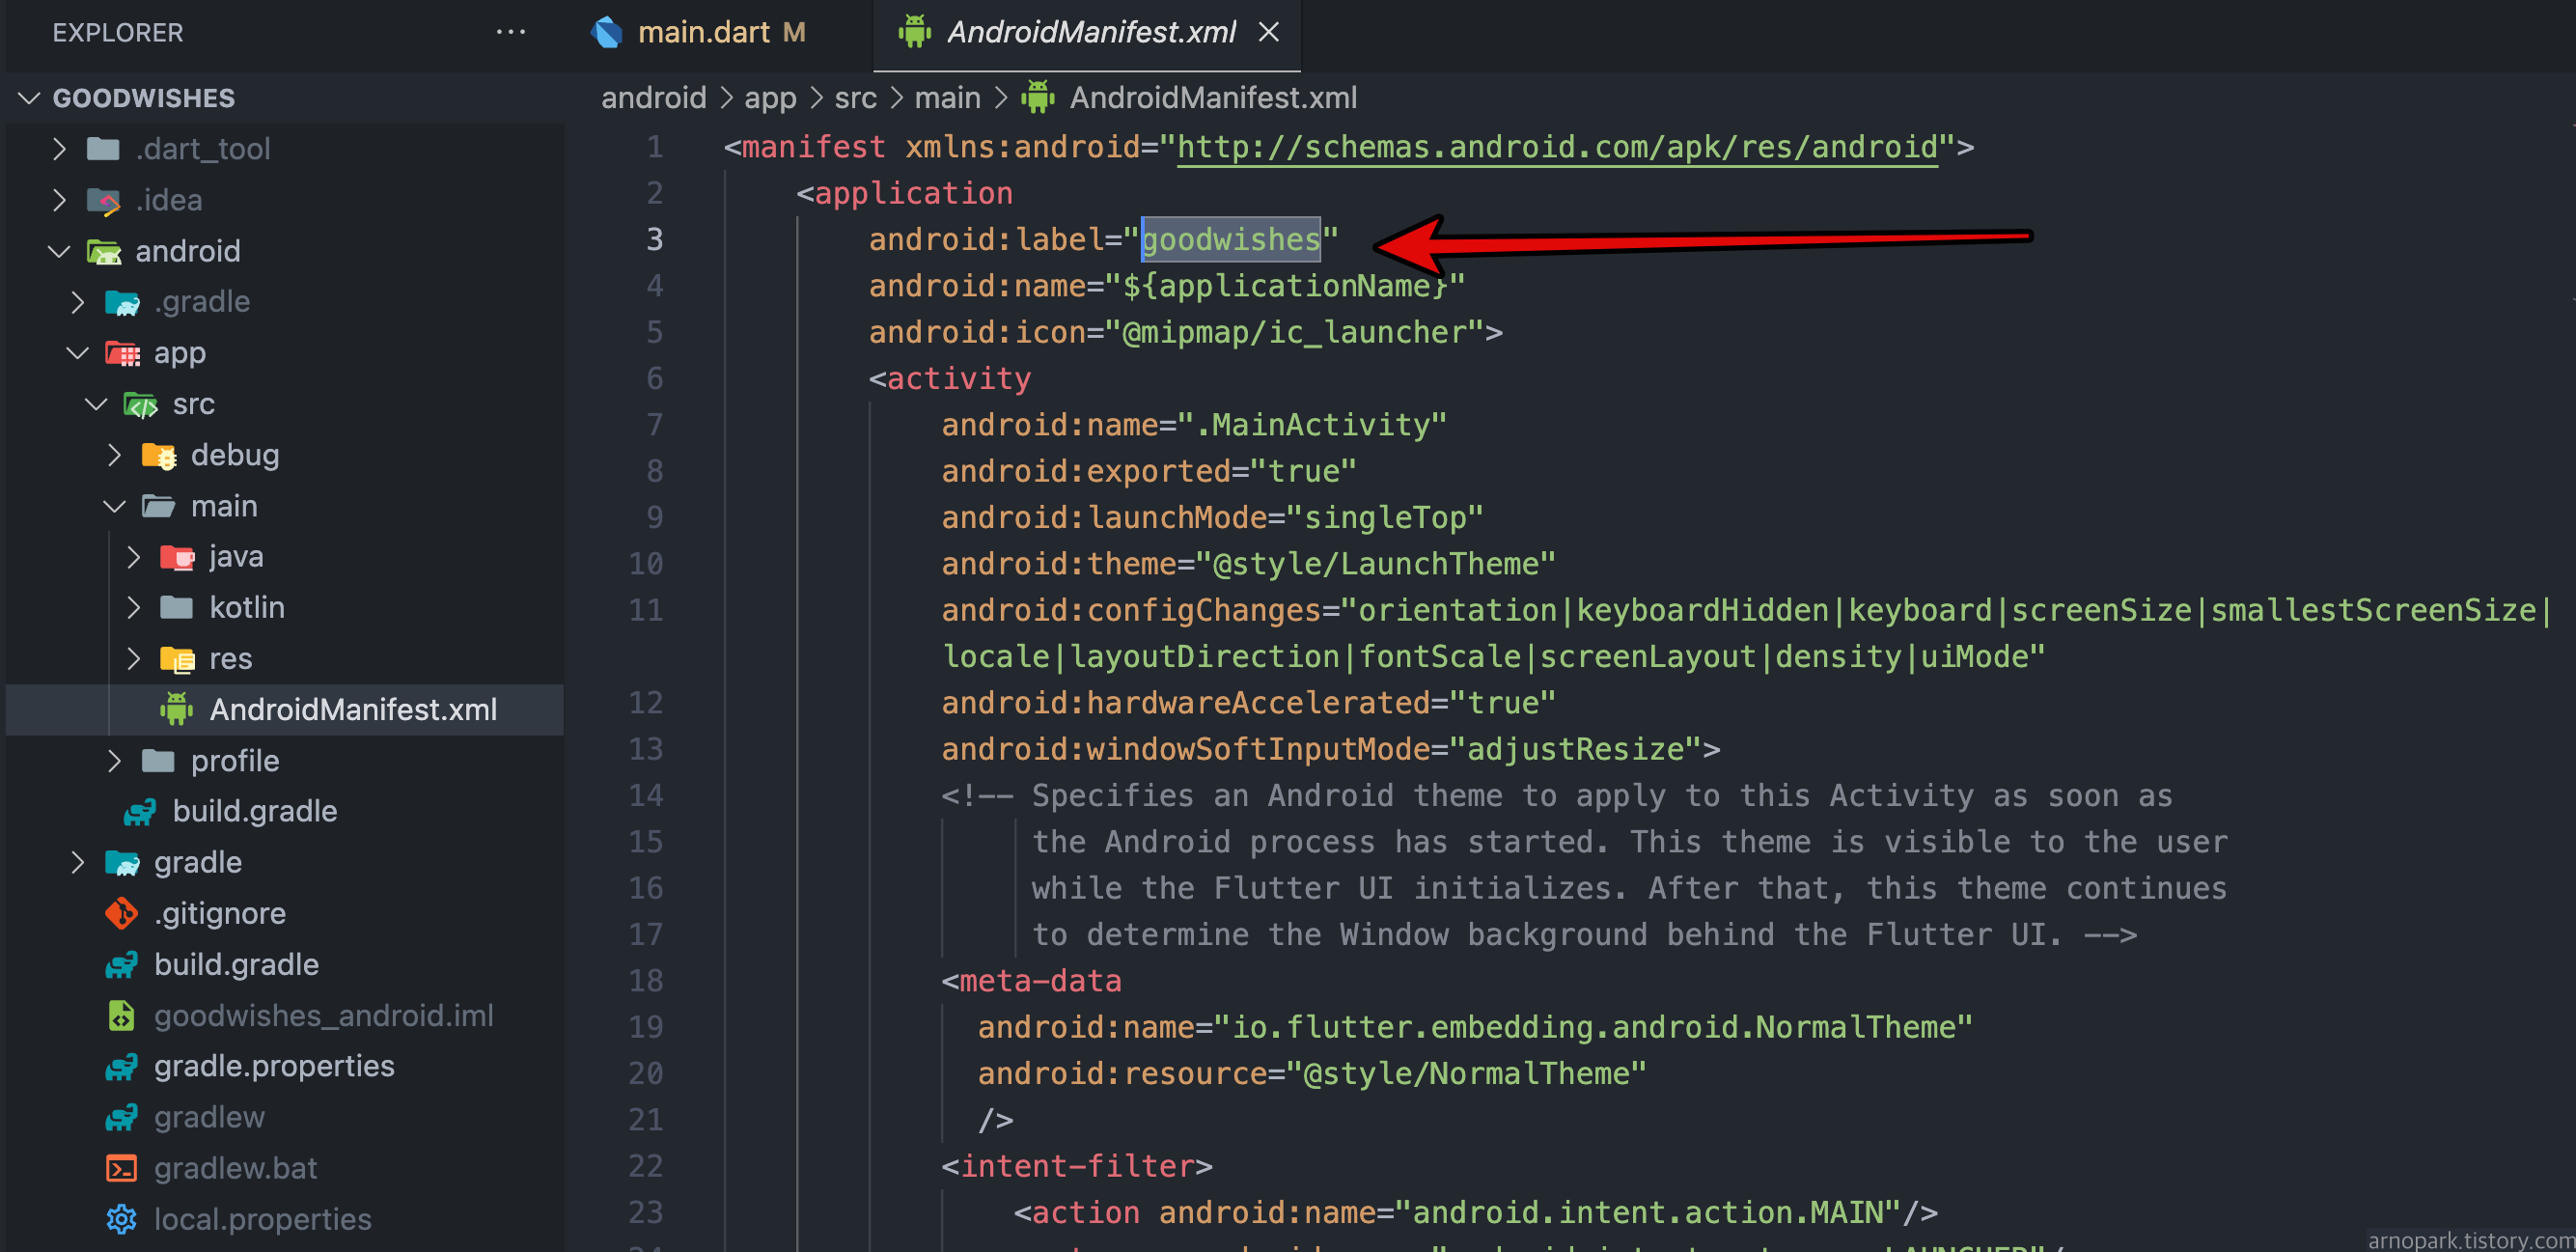Click the Dart icon on main.dart tab
The height and width of the screenshot is (1252, 2576).
(607, 32)
